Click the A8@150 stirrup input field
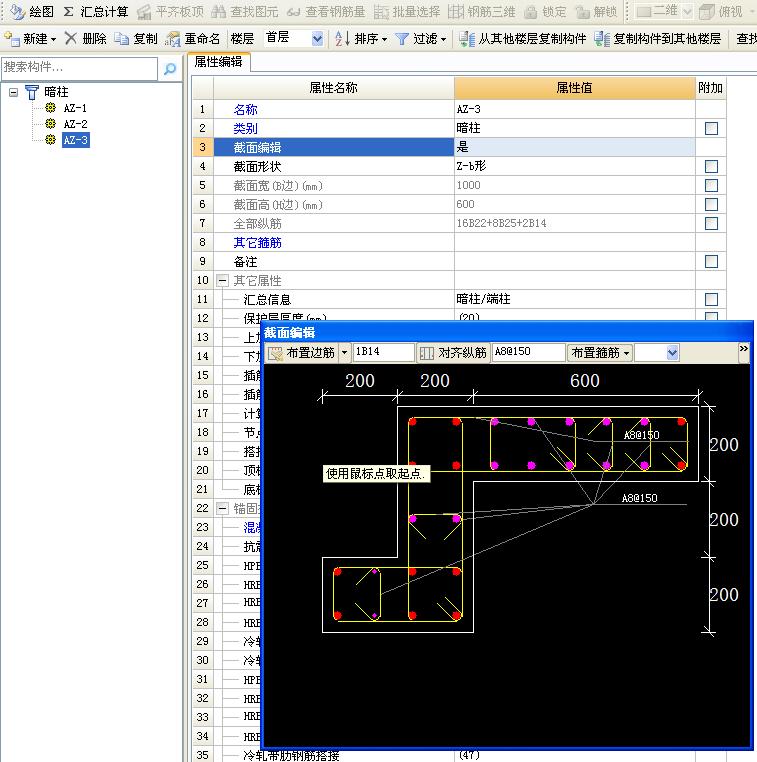The width and height of the screenshot is (757, 762). (x=529, y=352)
